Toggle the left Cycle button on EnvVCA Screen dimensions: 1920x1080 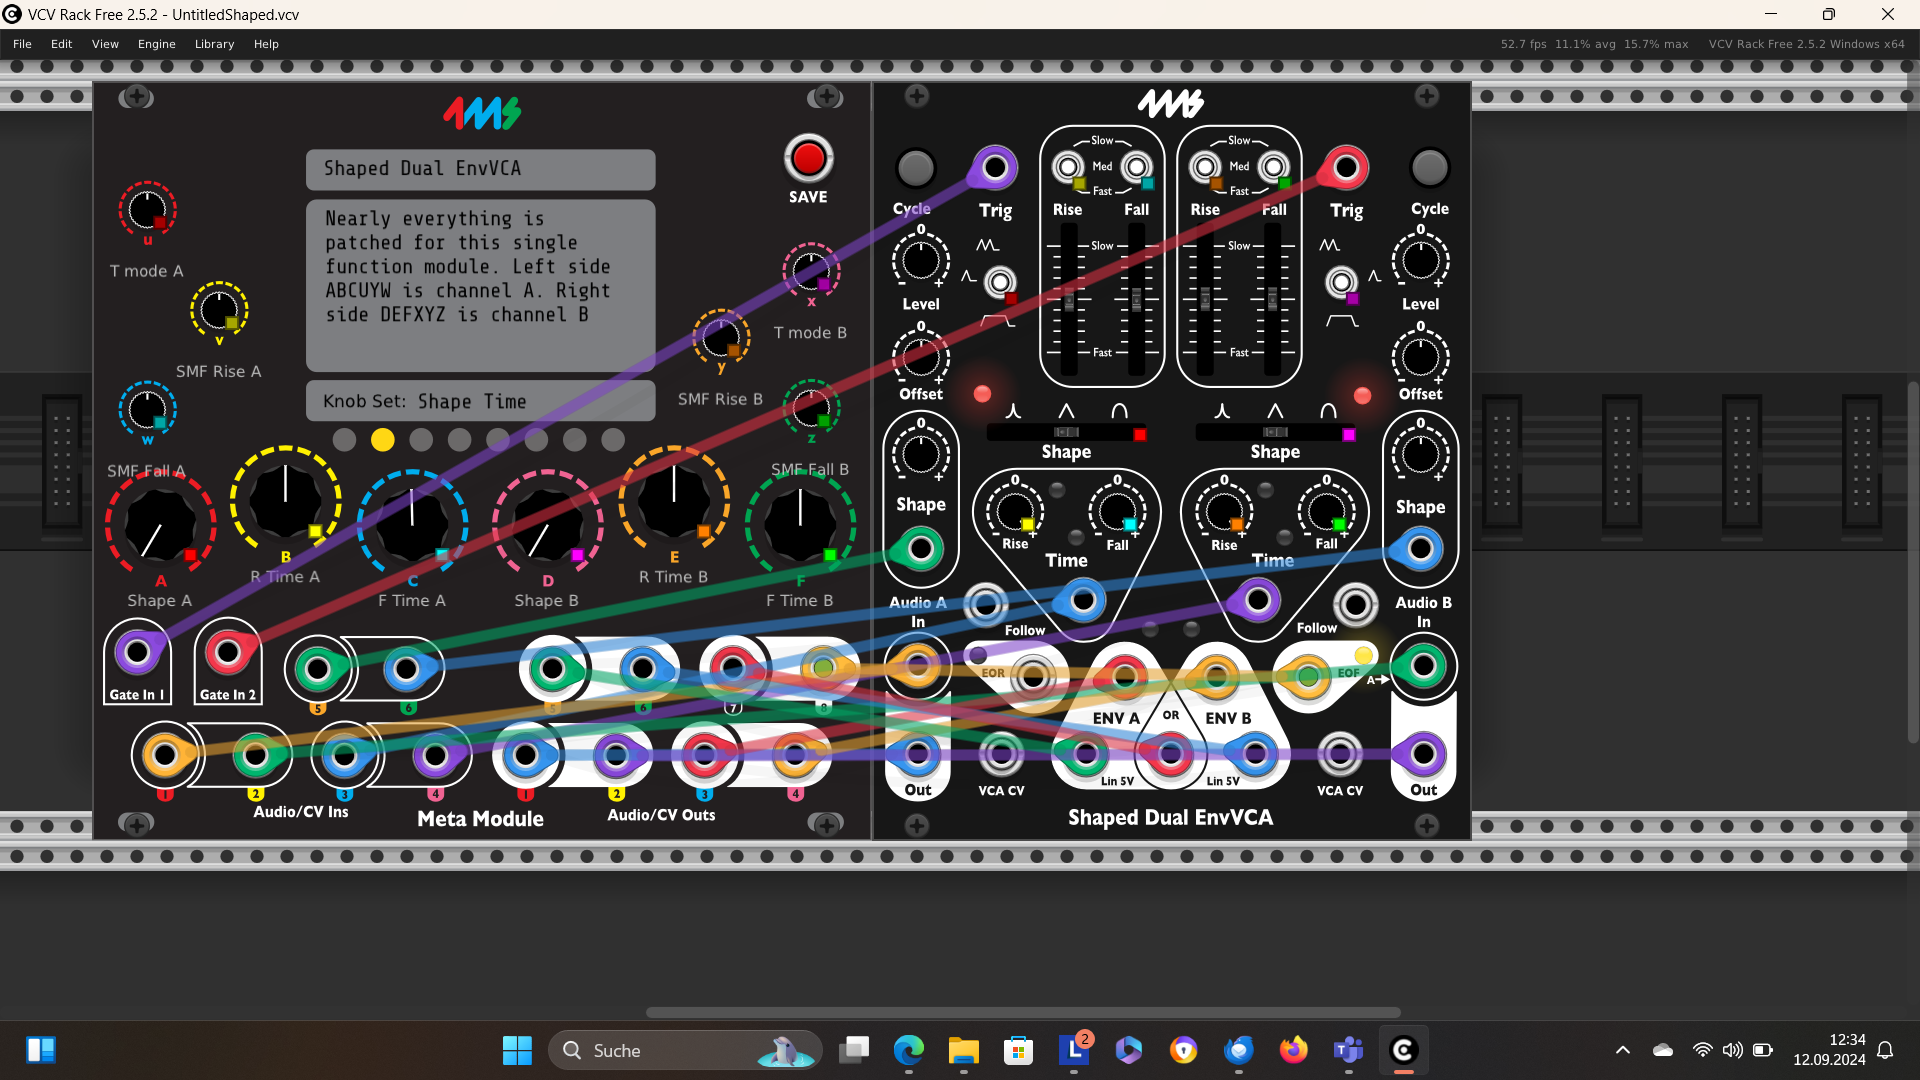915,168
